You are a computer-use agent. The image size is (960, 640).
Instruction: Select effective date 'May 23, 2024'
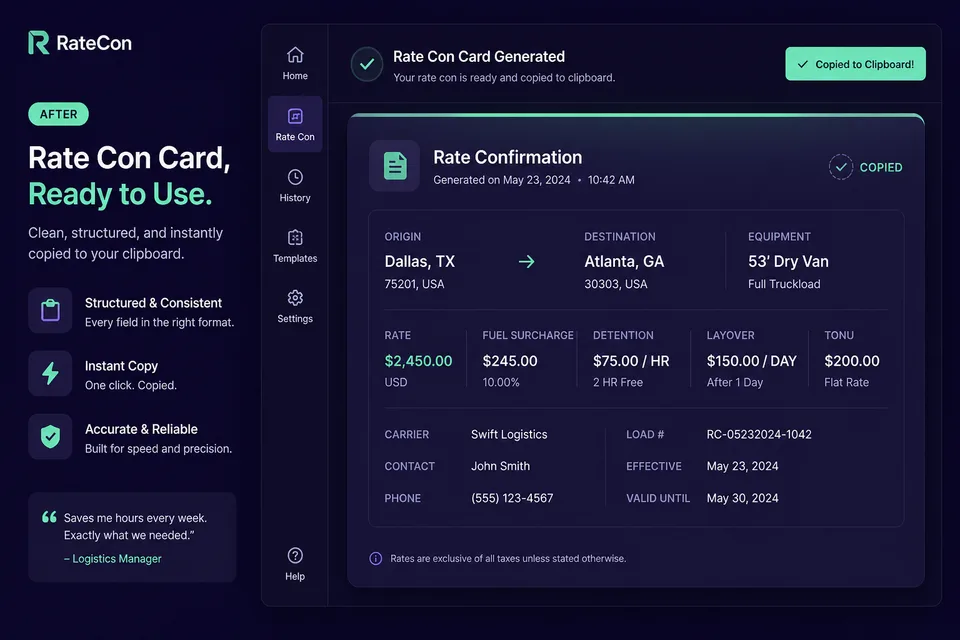tap(742, 466)
